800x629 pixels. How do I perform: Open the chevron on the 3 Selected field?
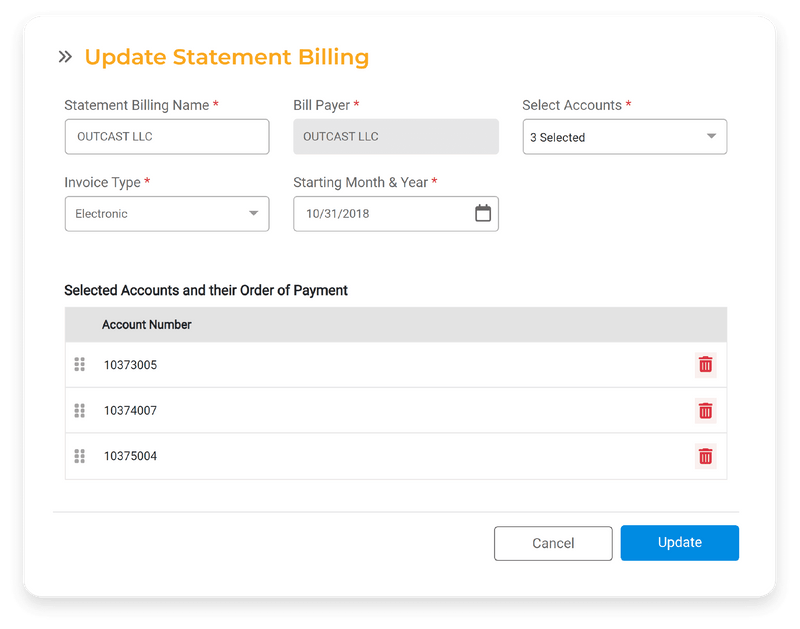[713, 137]
